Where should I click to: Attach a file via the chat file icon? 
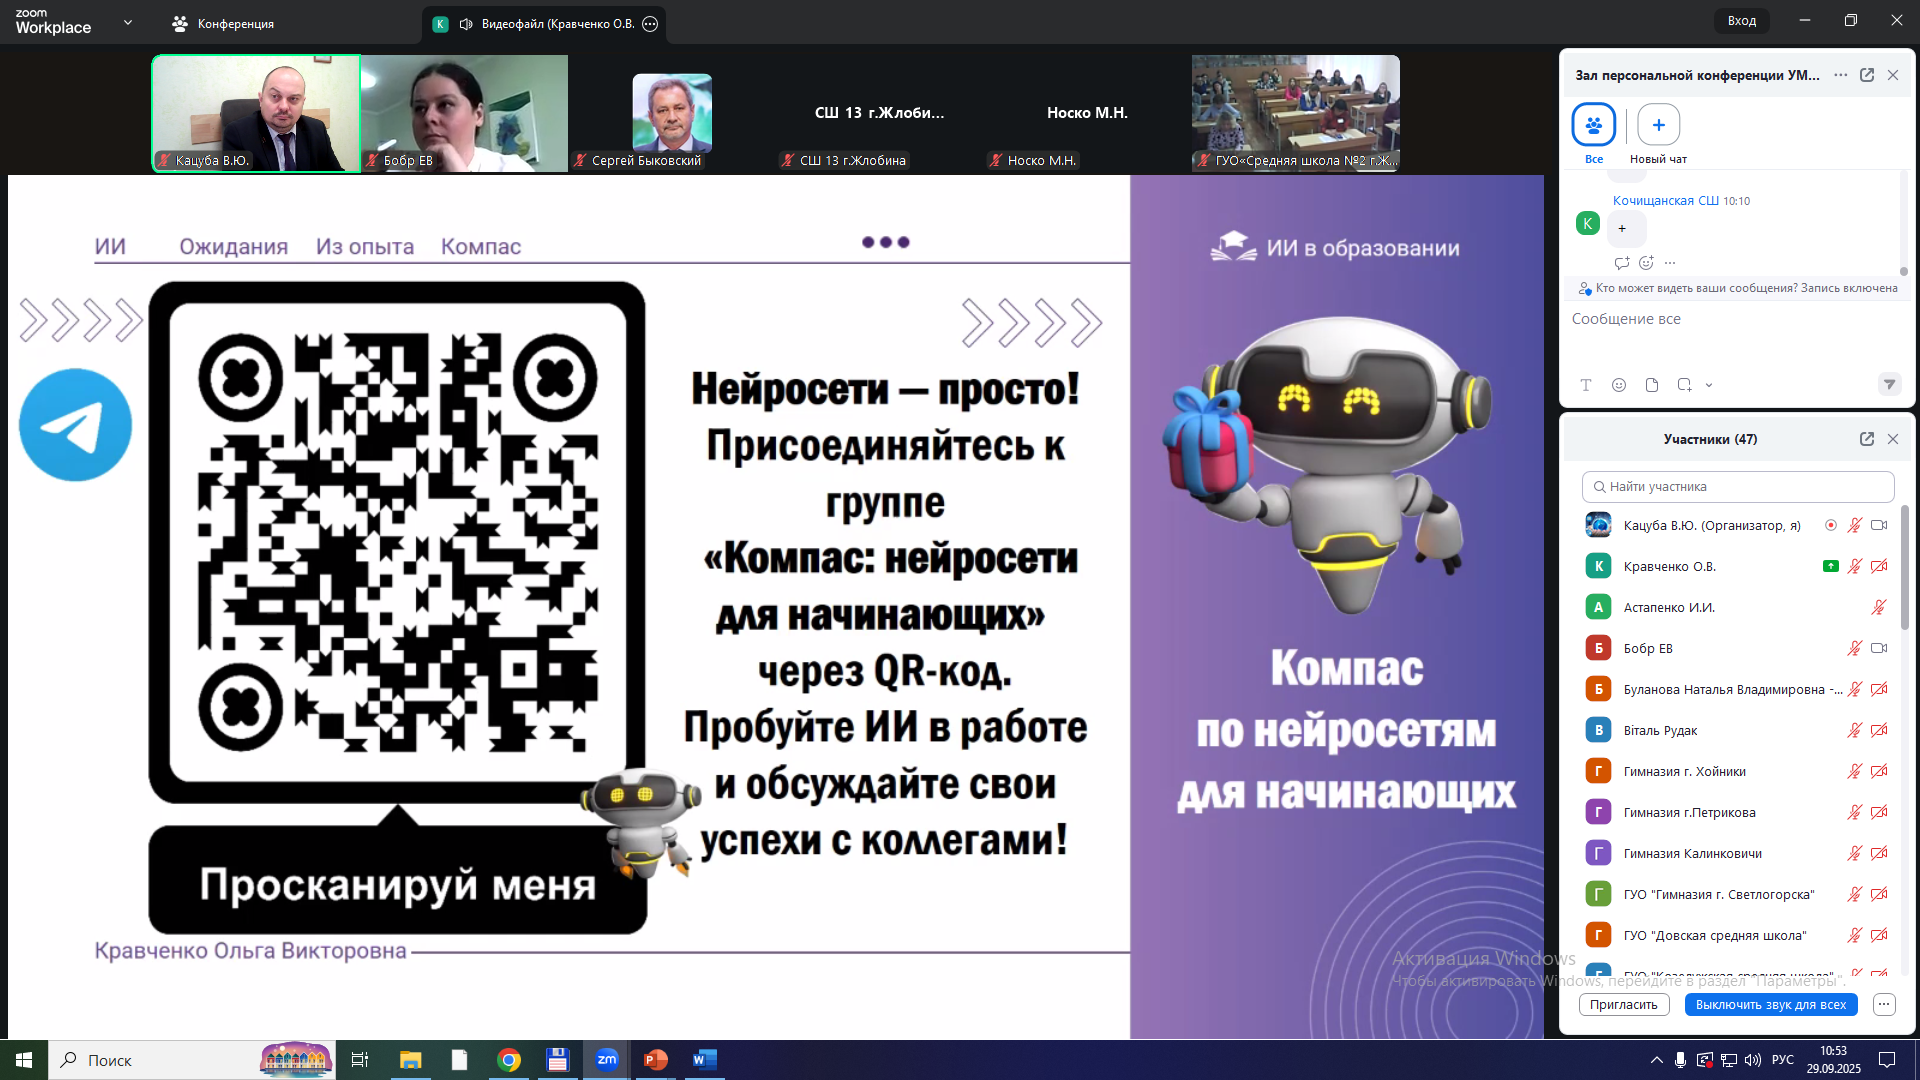click(x=1652, y=385)
